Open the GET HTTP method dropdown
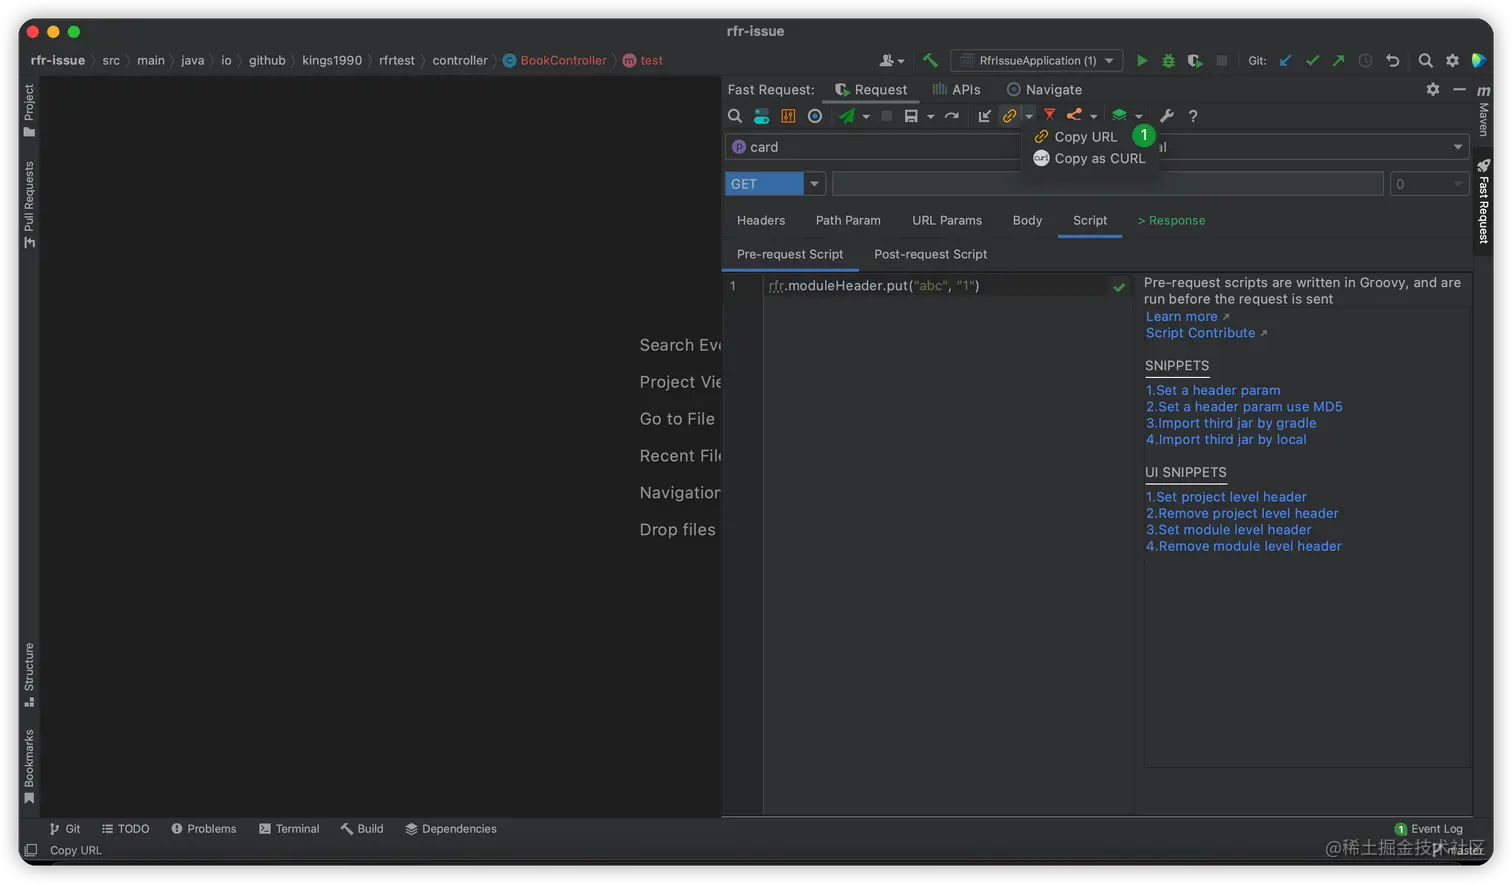The width and height of the screenshot is (1512, 884). [814, 184]
